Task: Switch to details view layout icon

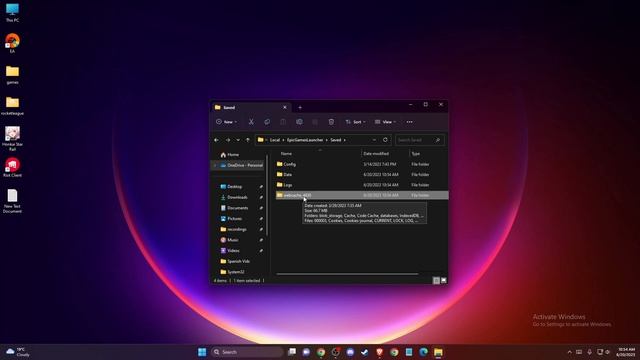Action: pos(436,280)
